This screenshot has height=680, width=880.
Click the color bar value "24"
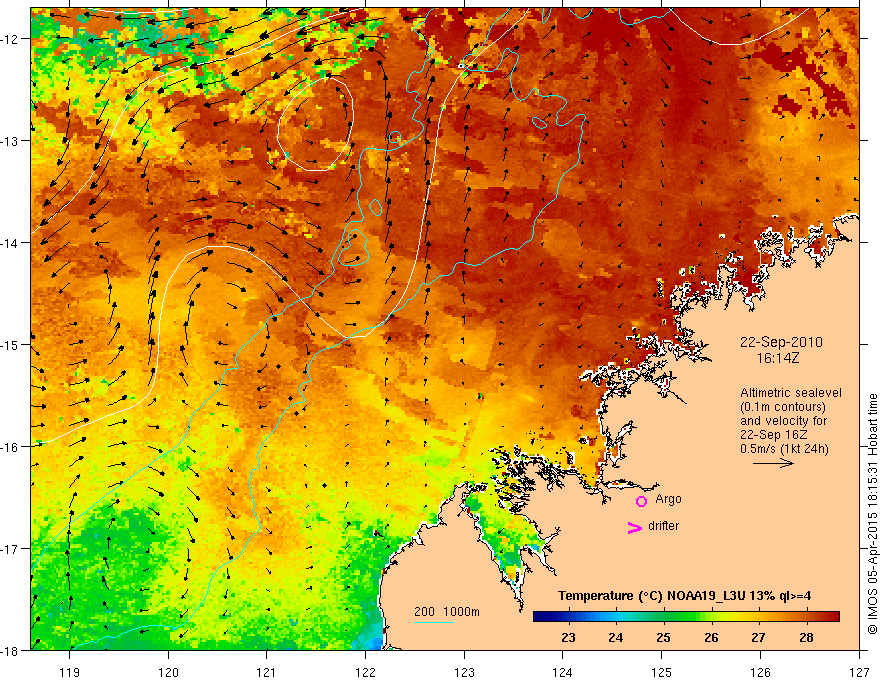click(x=616, y=637)
